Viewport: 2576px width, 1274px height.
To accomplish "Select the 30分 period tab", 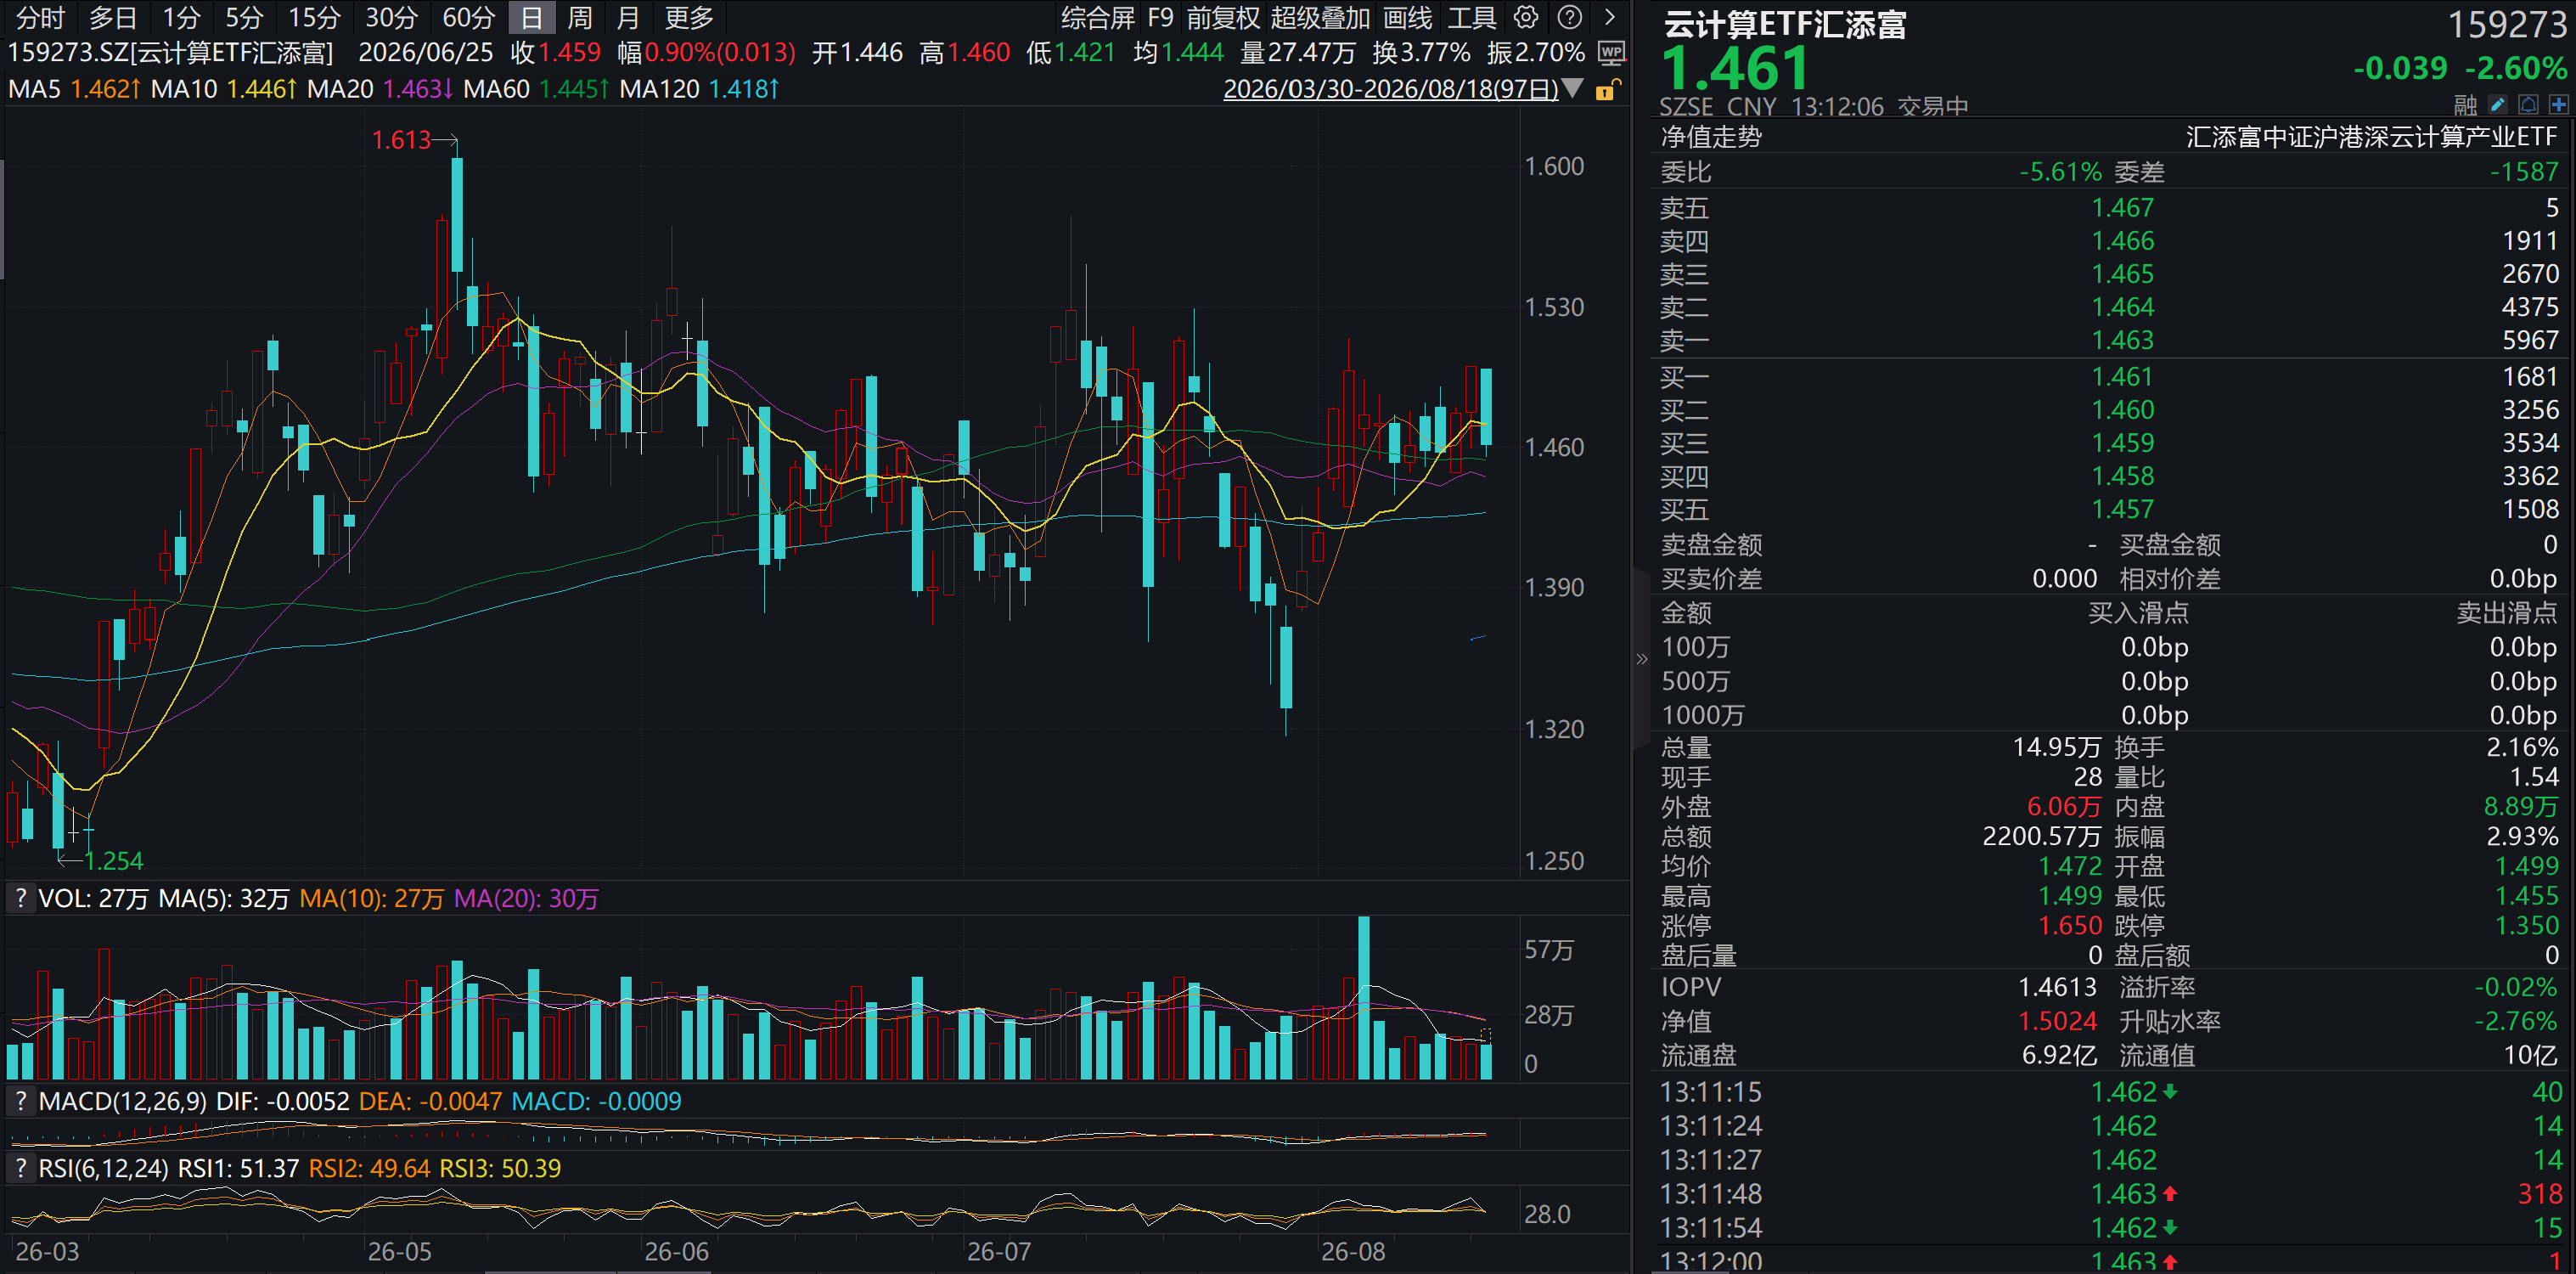I will click(x=391, y=18).
